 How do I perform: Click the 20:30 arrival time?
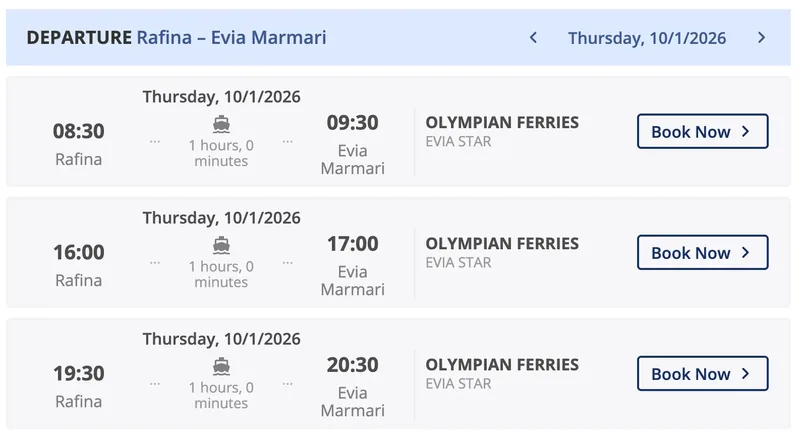353,365
